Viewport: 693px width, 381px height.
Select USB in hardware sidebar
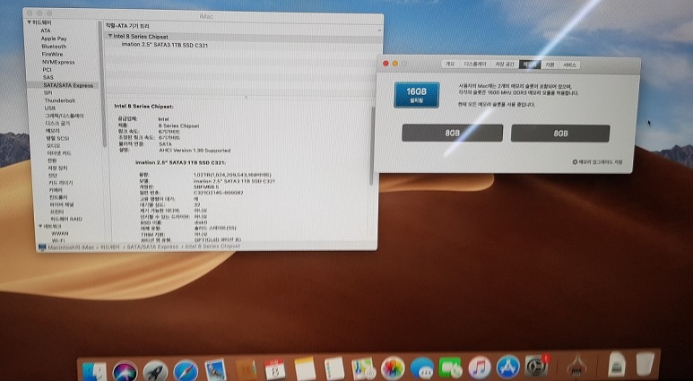(50, 108)
